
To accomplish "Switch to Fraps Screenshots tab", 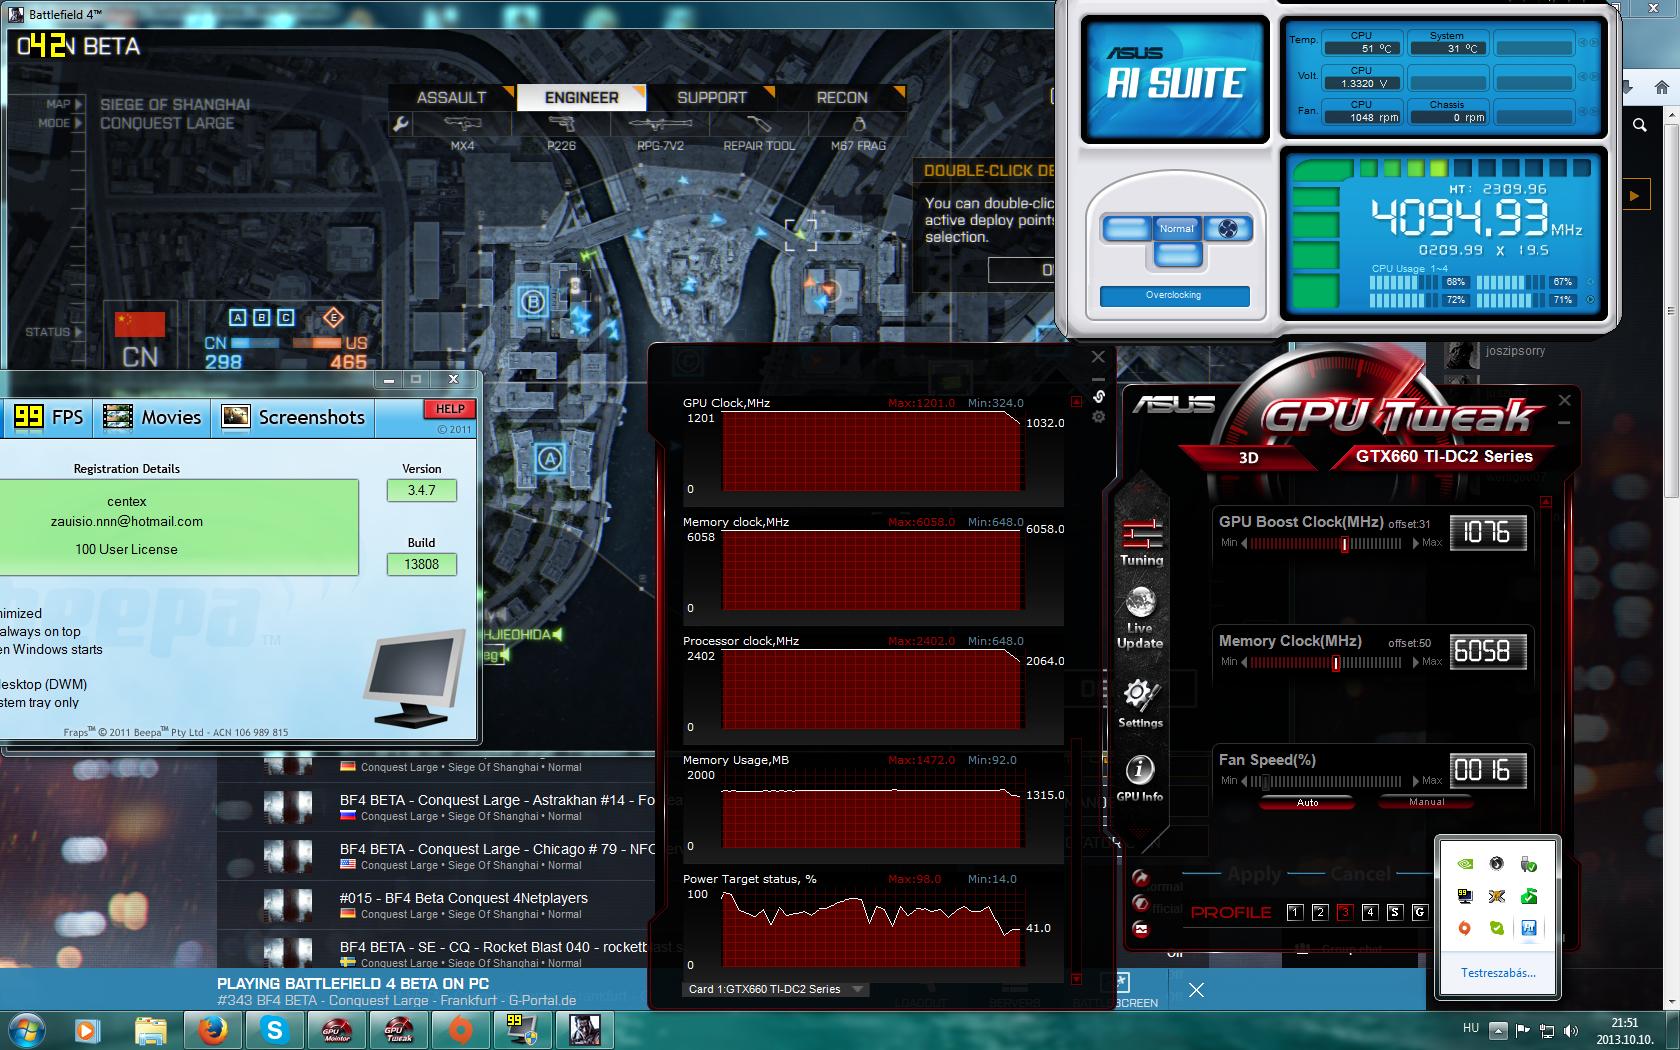I will click(293, 417).
